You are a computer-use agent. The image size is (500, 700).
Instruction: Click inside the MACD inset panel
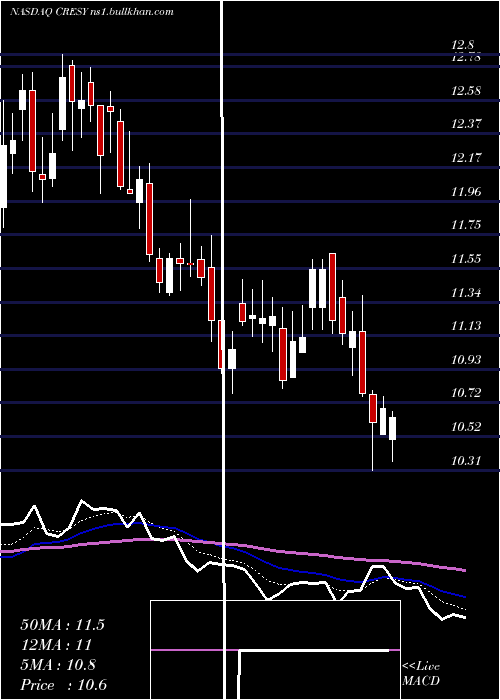pyautogui.click(x=275, y=650)
